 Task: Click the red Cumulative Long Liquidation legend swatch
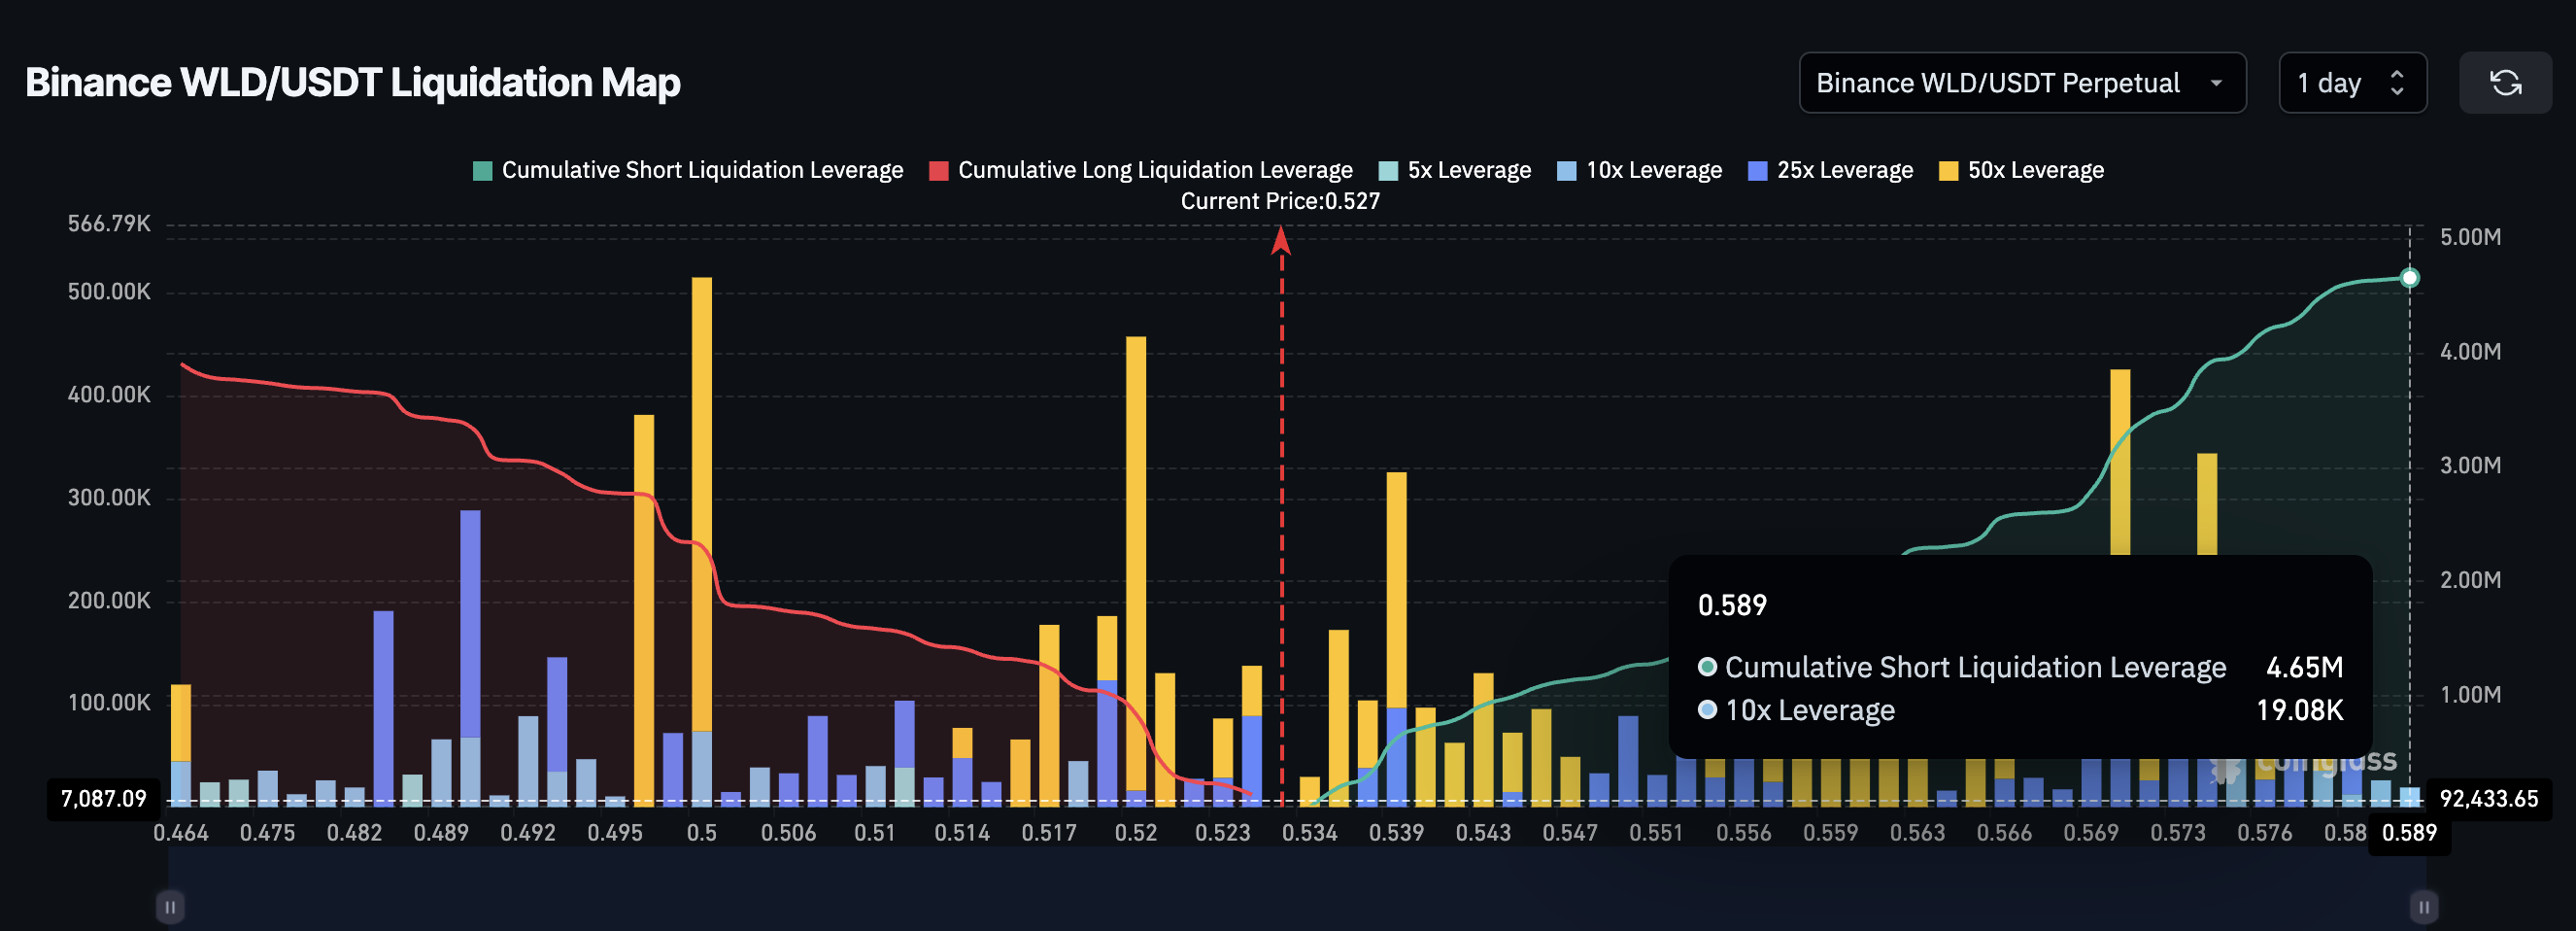(940, 170)
